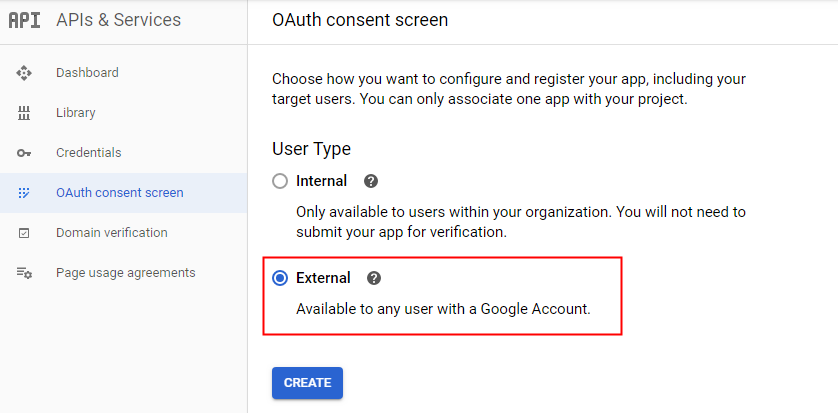Click the API logo icon
Viewport: 838px width, 413px height.
click(25, 20)
